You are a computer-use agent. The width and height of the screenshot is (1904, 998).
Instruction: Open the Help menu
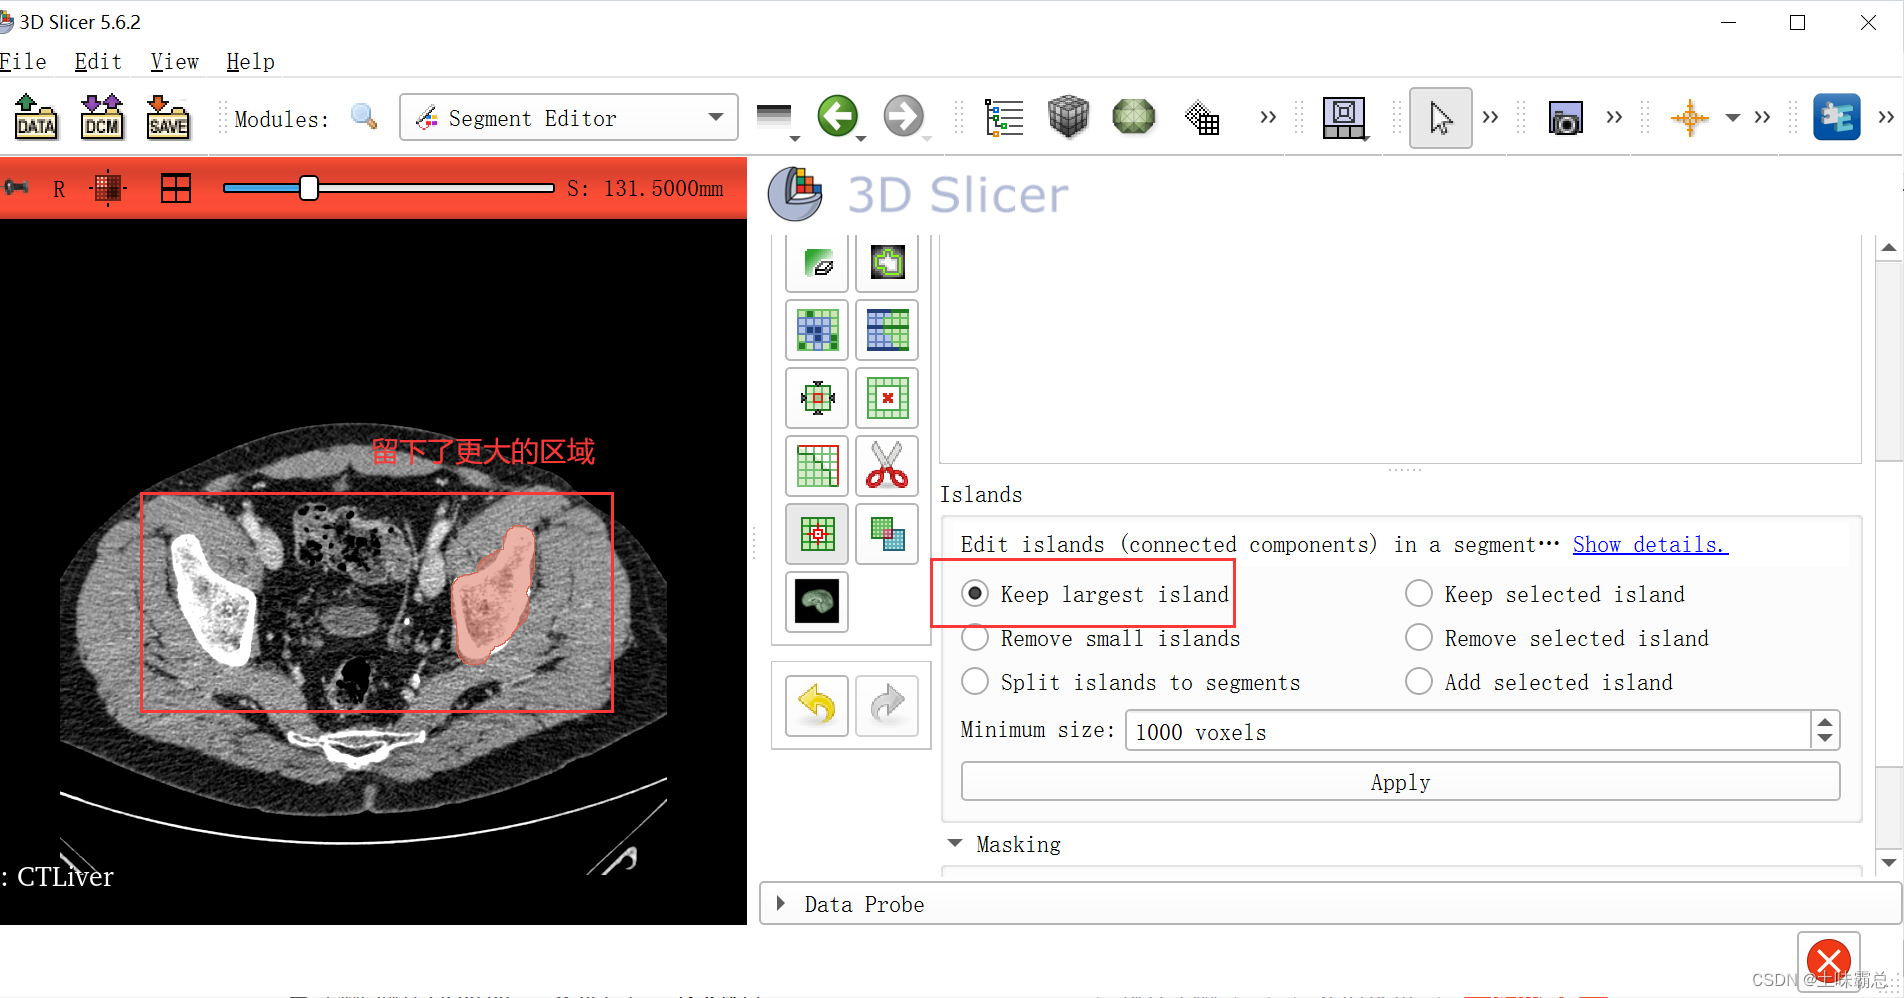point(249,61)
